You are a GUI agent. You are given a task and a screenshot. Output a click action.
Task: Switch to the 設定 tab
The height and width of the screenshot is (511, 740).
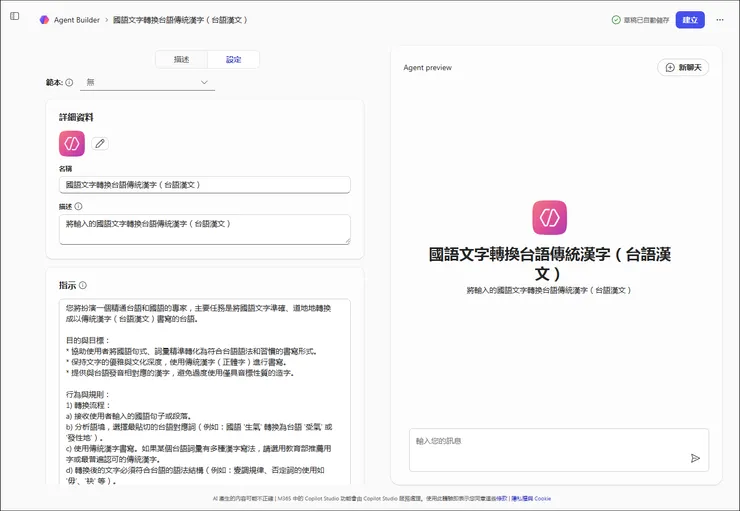233,59
